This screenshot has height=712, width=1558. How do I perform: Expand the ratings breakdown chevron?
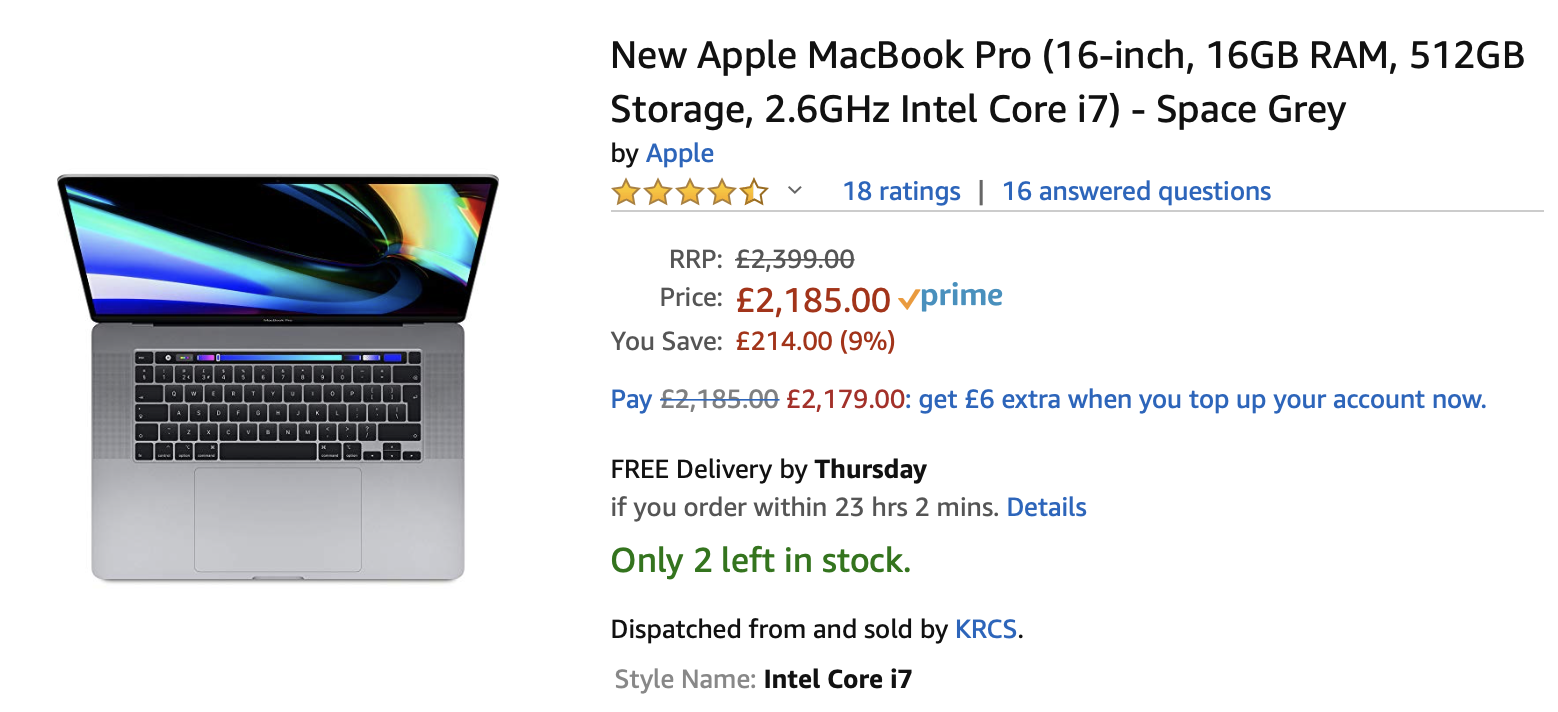click(x=795, y=191)
